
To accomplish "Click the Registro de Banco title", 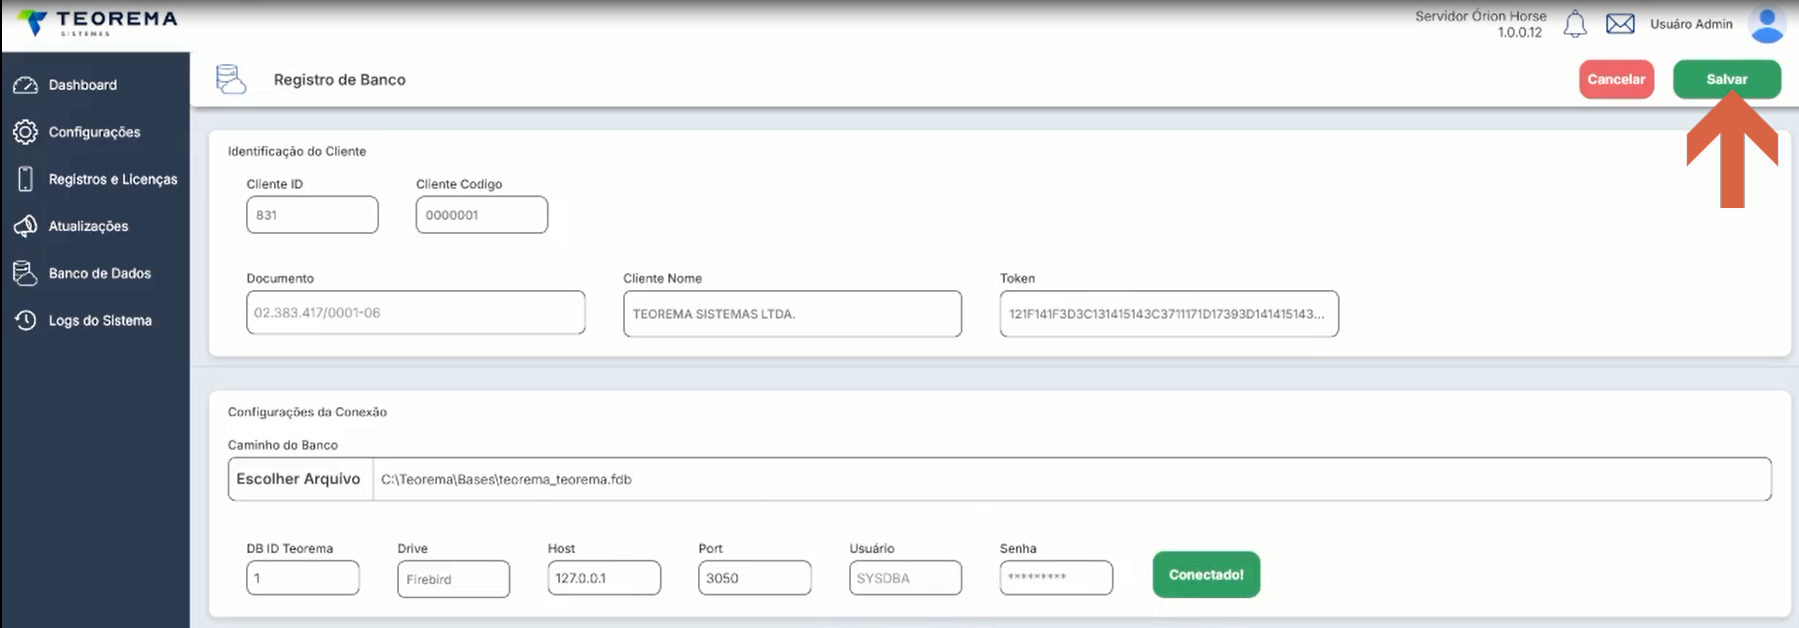I will click(340, 80).
